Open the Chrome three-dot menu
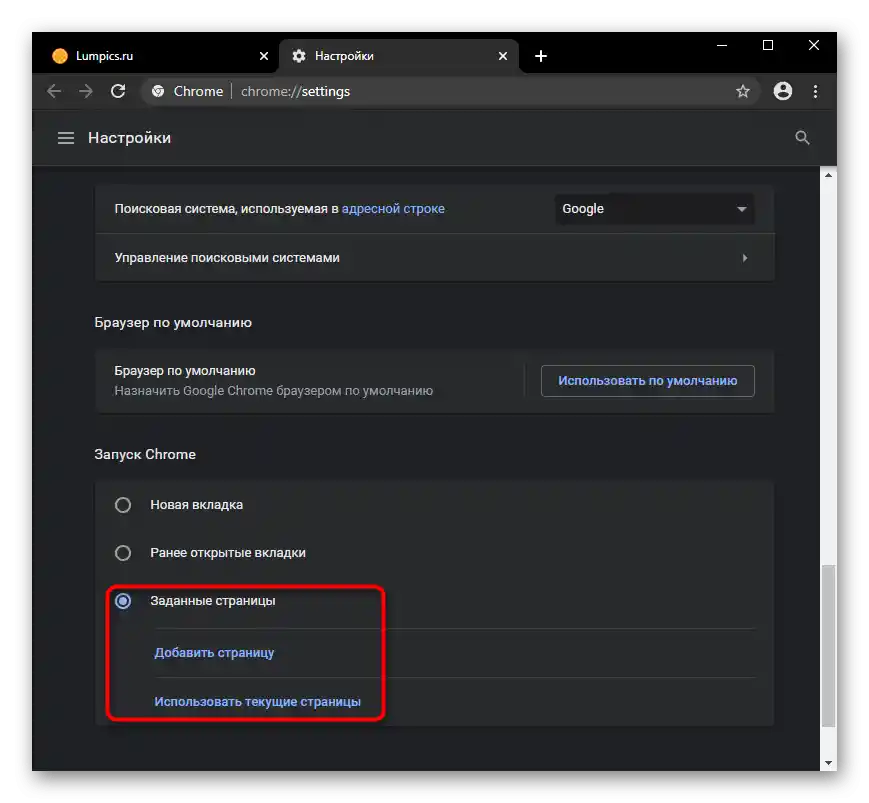This screenshot has width=869, height=803. (x=815, y=91)
